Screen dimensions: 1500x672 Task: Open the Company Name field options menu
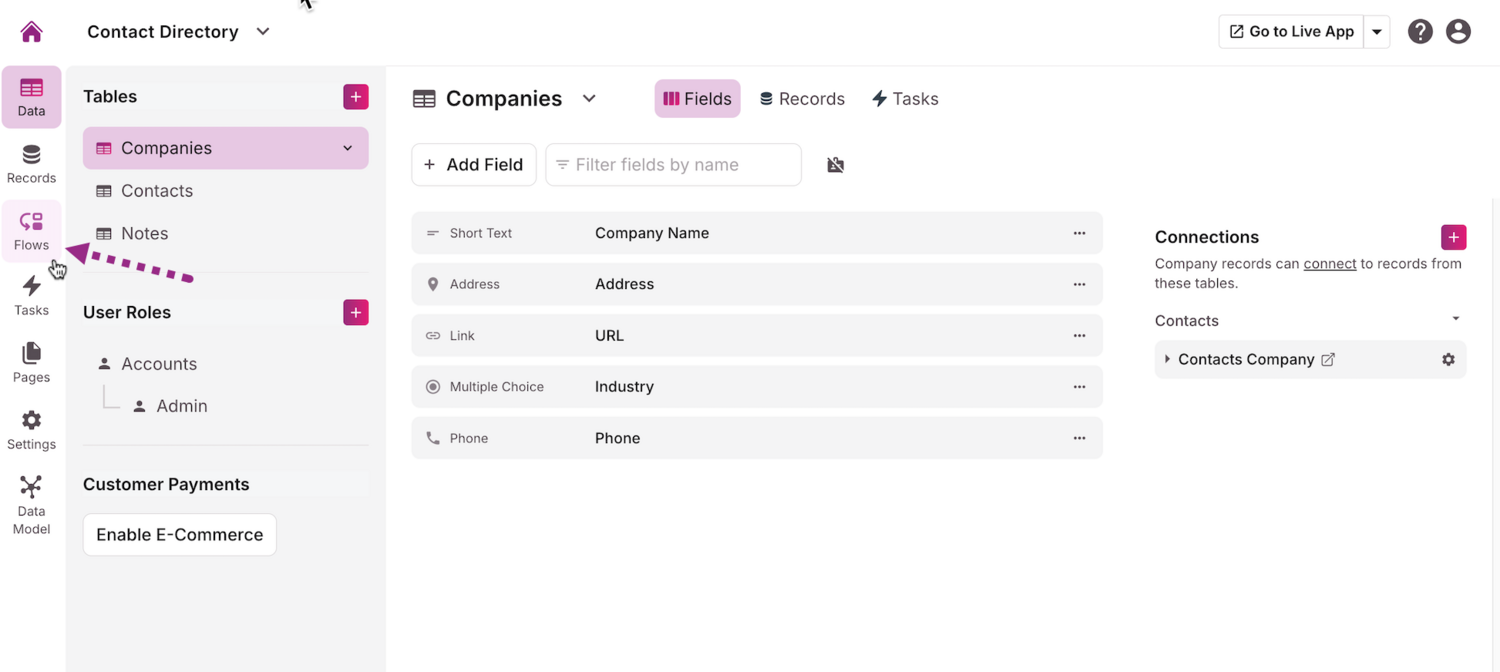pos(1079,233)
